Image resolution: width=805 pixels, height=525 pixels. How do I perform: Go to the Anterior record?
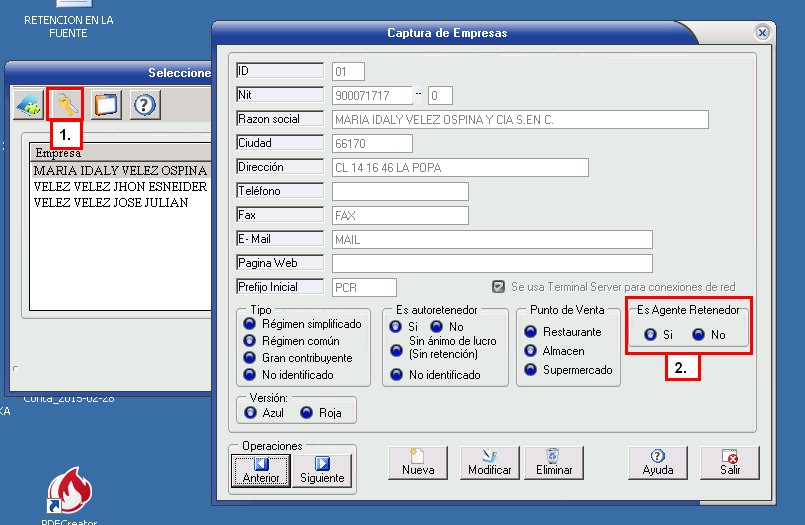tap(261, 469)
